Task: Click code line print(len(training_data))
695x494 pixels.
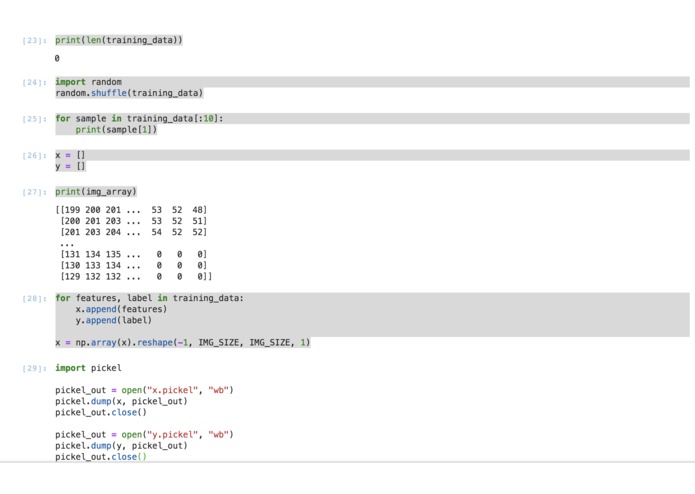Action: (x=119, y=40)
